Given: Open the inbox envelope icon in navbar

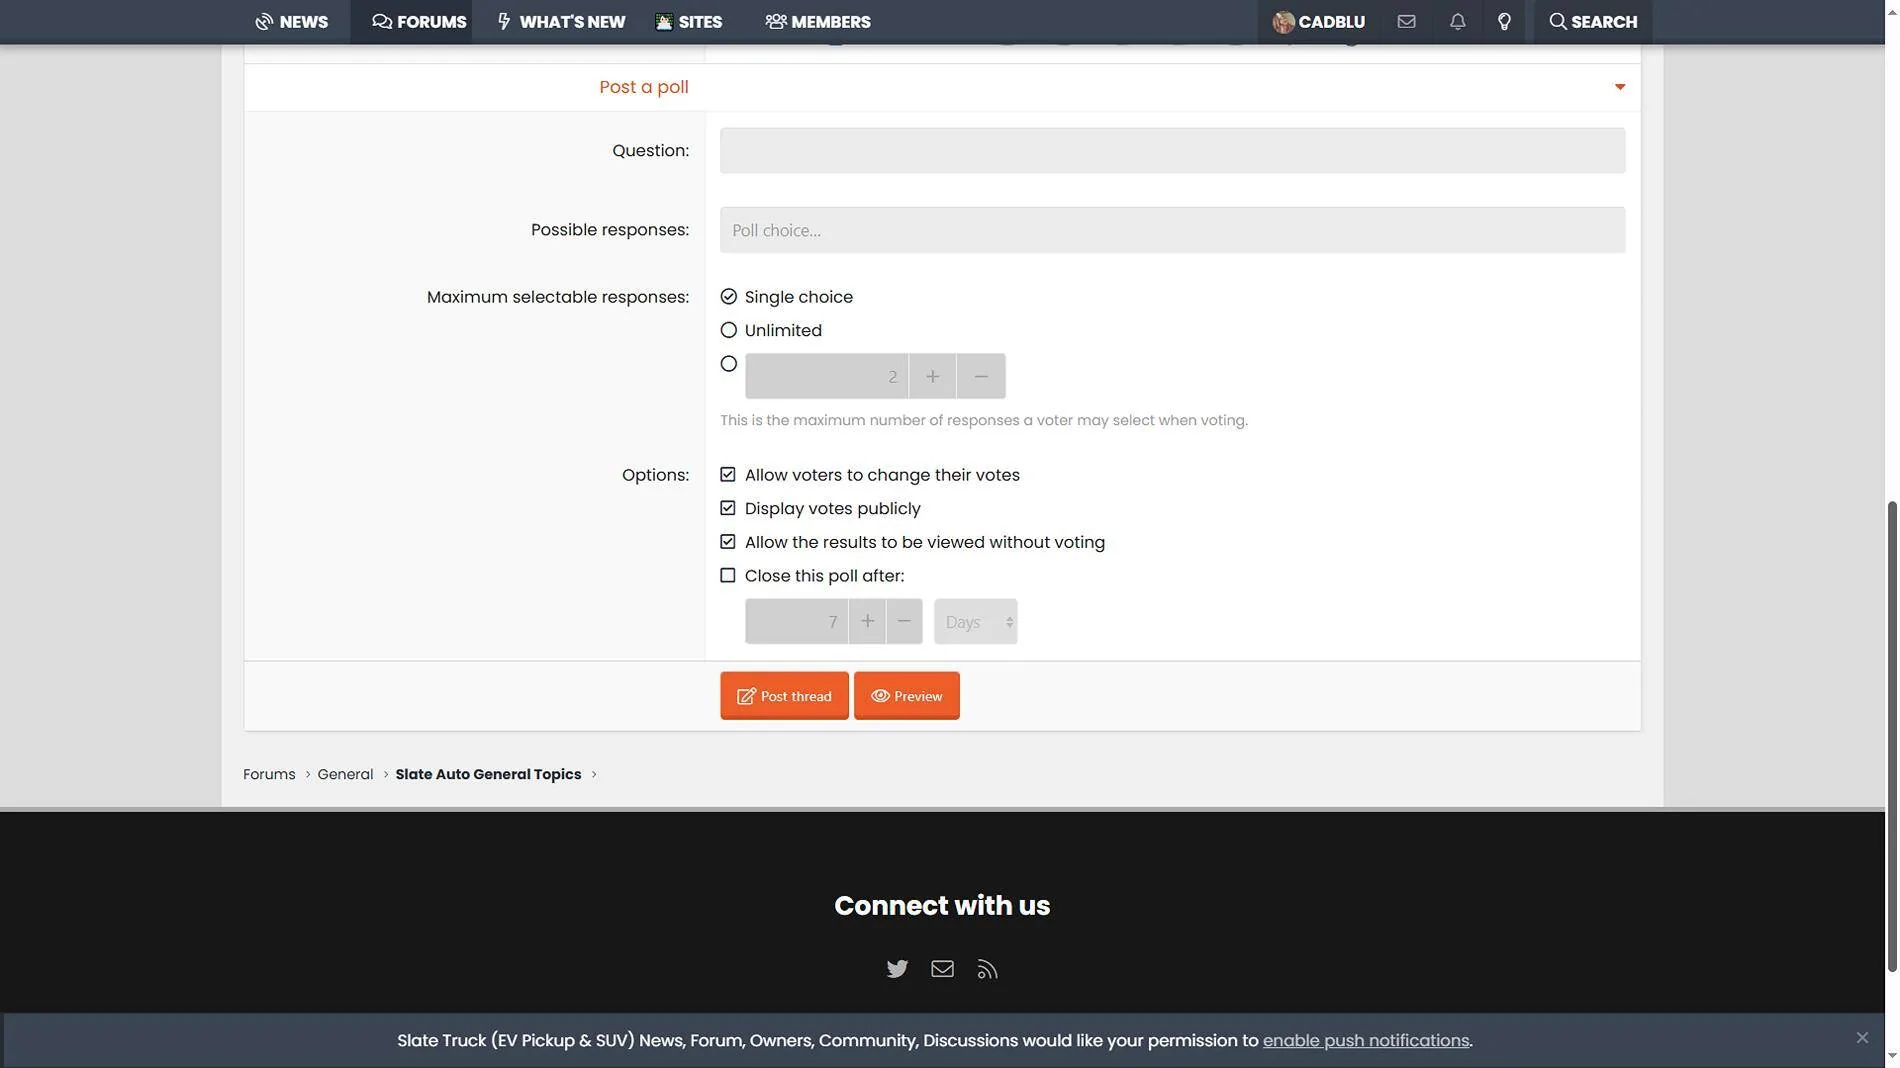Looking at the screenshot, I should [1406, 21].
